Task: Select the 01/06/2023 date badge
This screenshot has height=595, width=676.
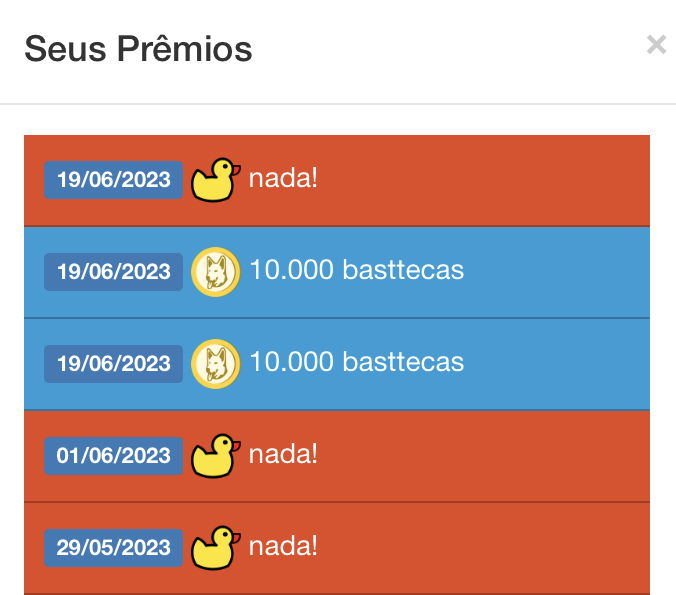Action: pos(113,456)
